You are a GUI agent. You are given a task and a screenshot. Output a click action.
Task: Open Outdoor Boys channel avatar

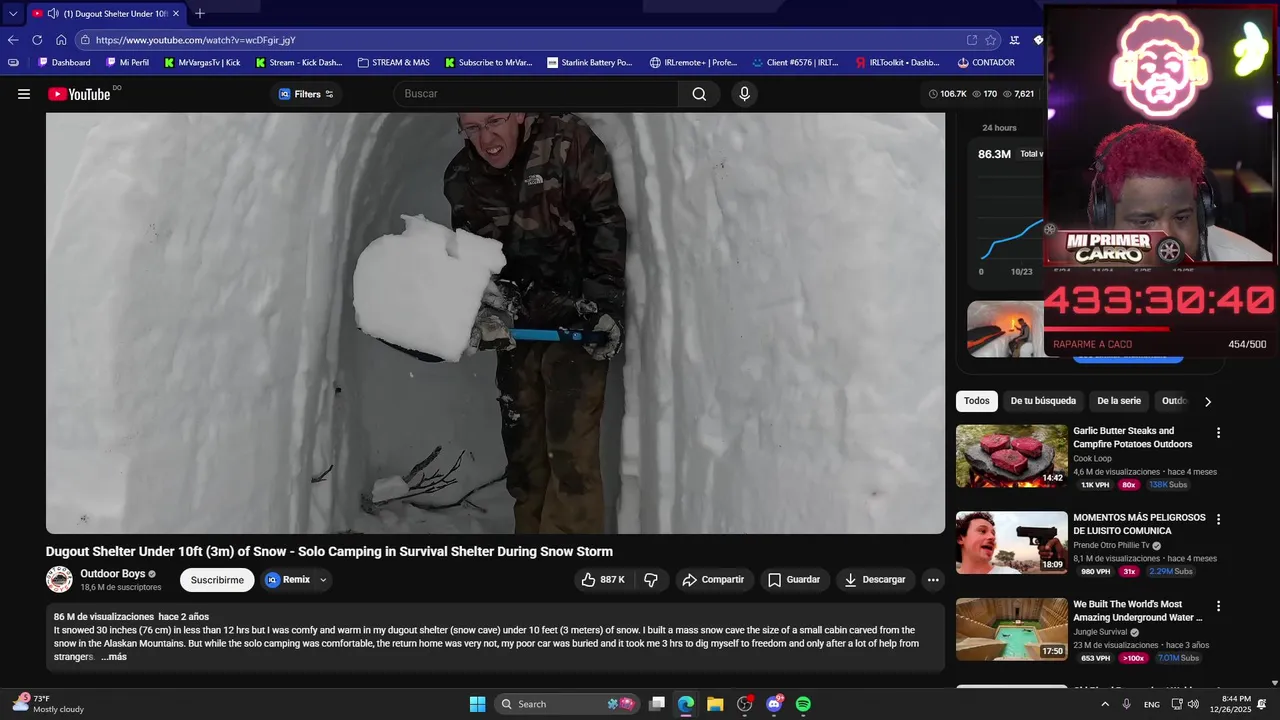59,579
